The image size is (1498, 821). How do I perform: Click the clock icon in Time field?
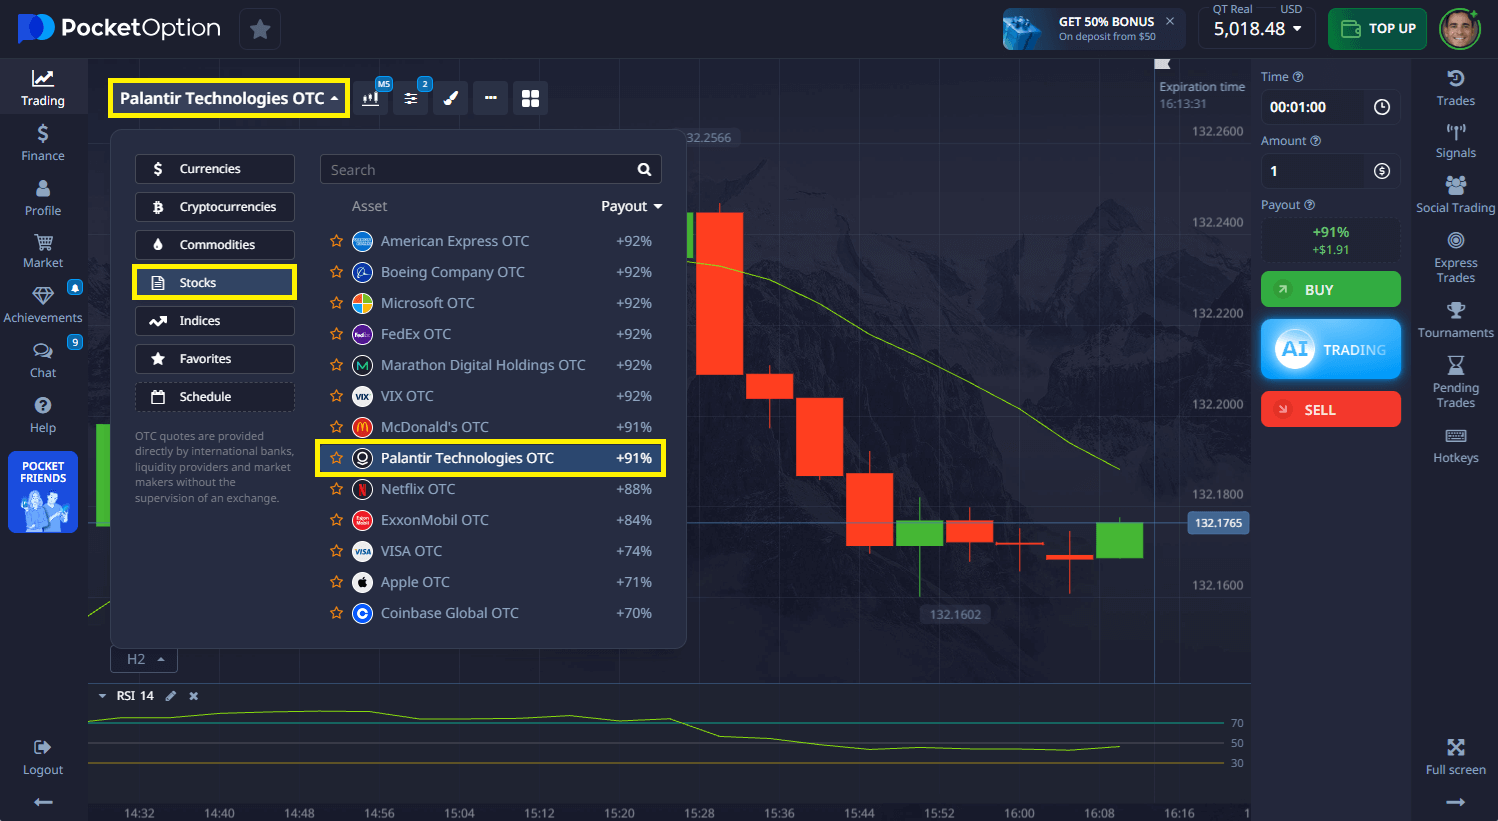point(1381,107)
